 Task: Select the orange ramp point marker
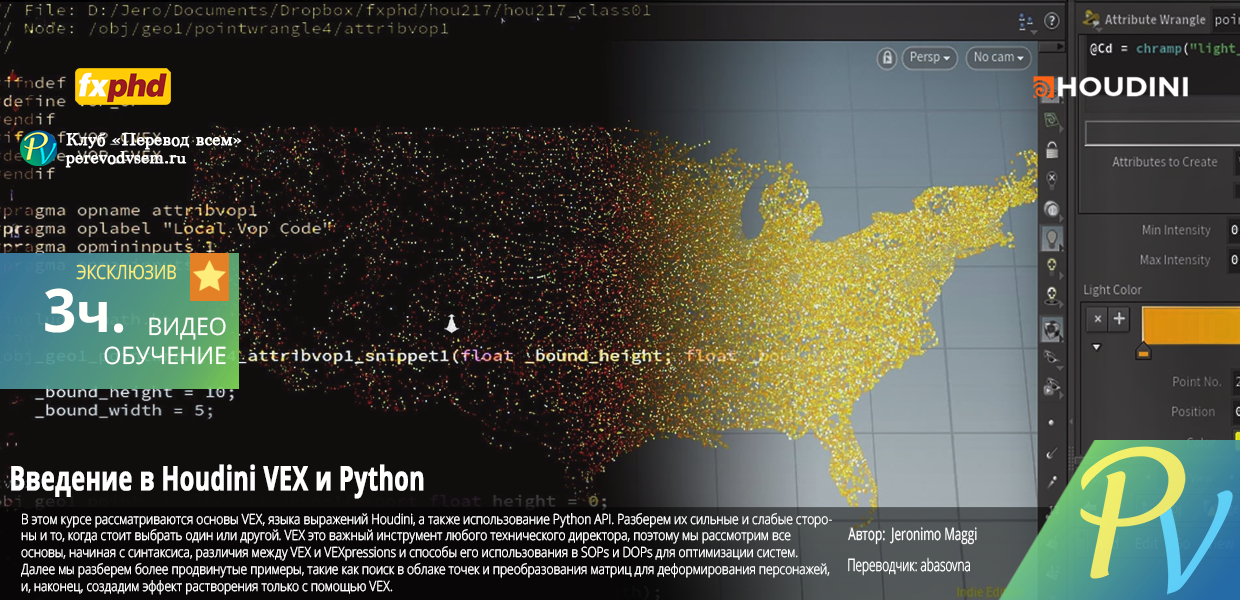click(x=1144, y=351)
